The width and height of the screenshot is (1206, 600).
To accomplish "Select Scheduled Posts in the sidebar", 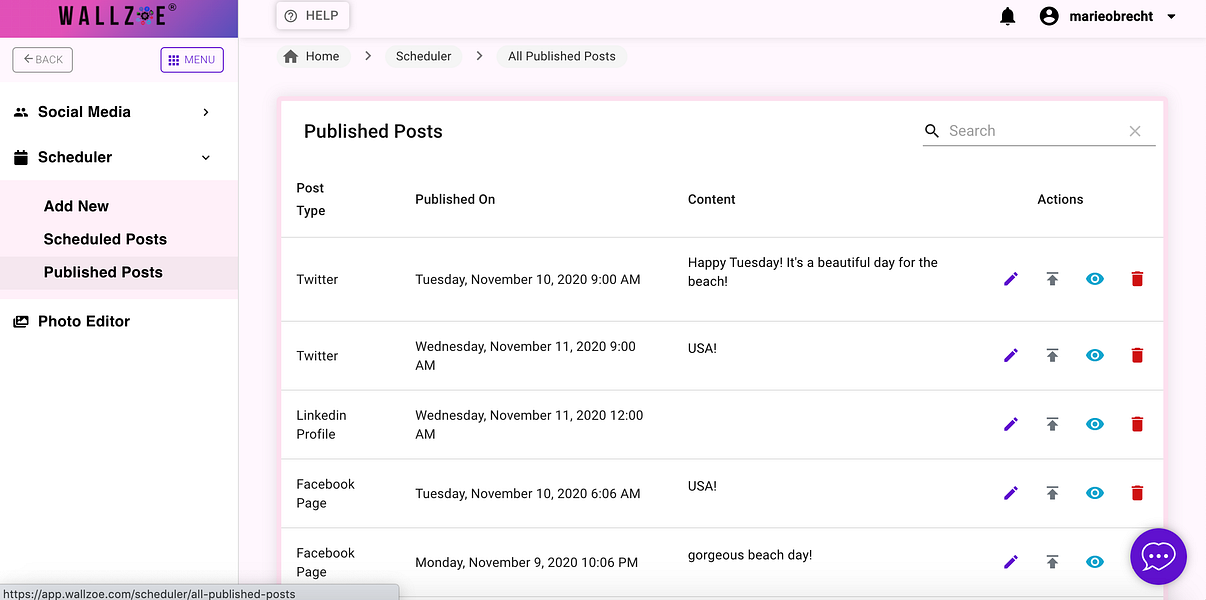I will (105, 239).
